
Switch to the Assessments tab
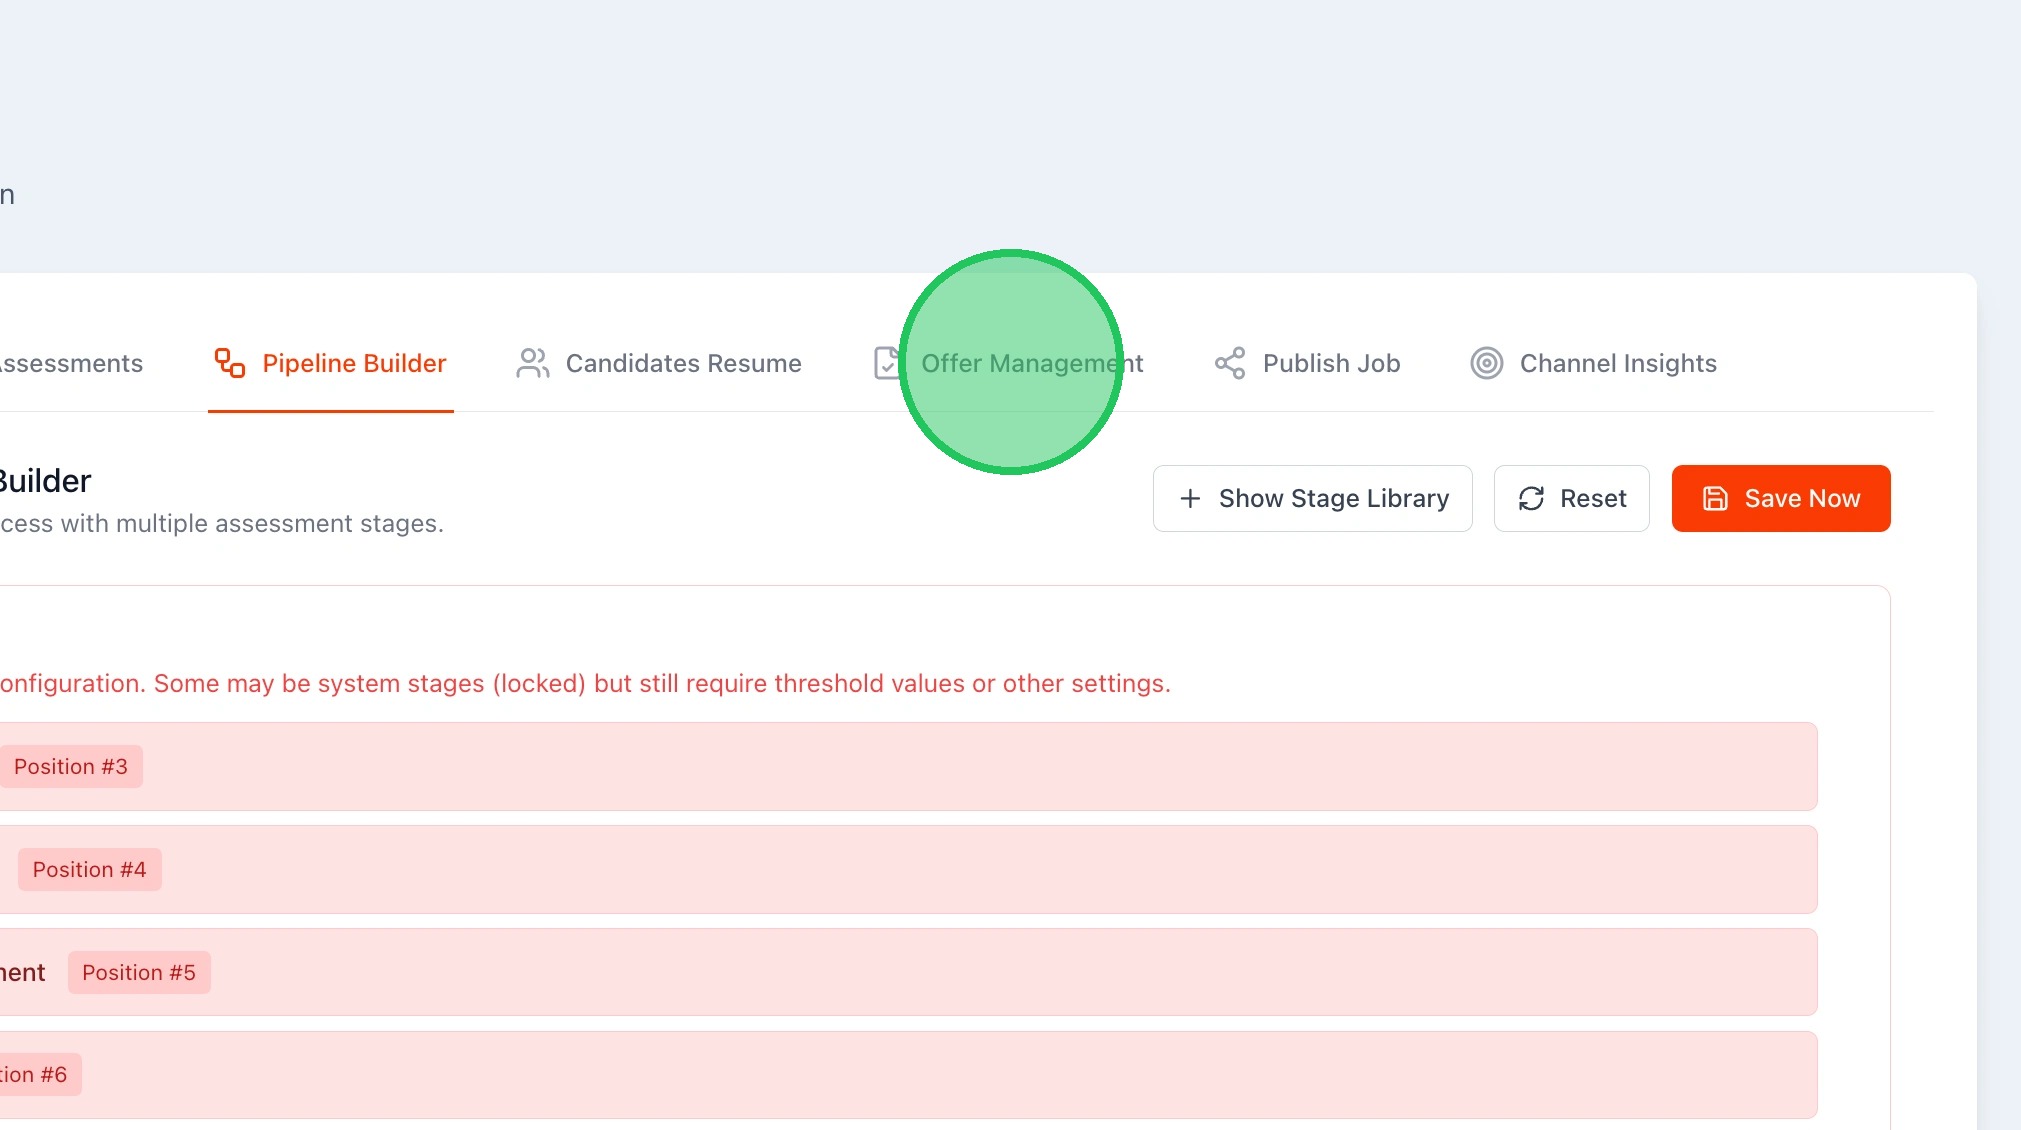coord(72,363)
